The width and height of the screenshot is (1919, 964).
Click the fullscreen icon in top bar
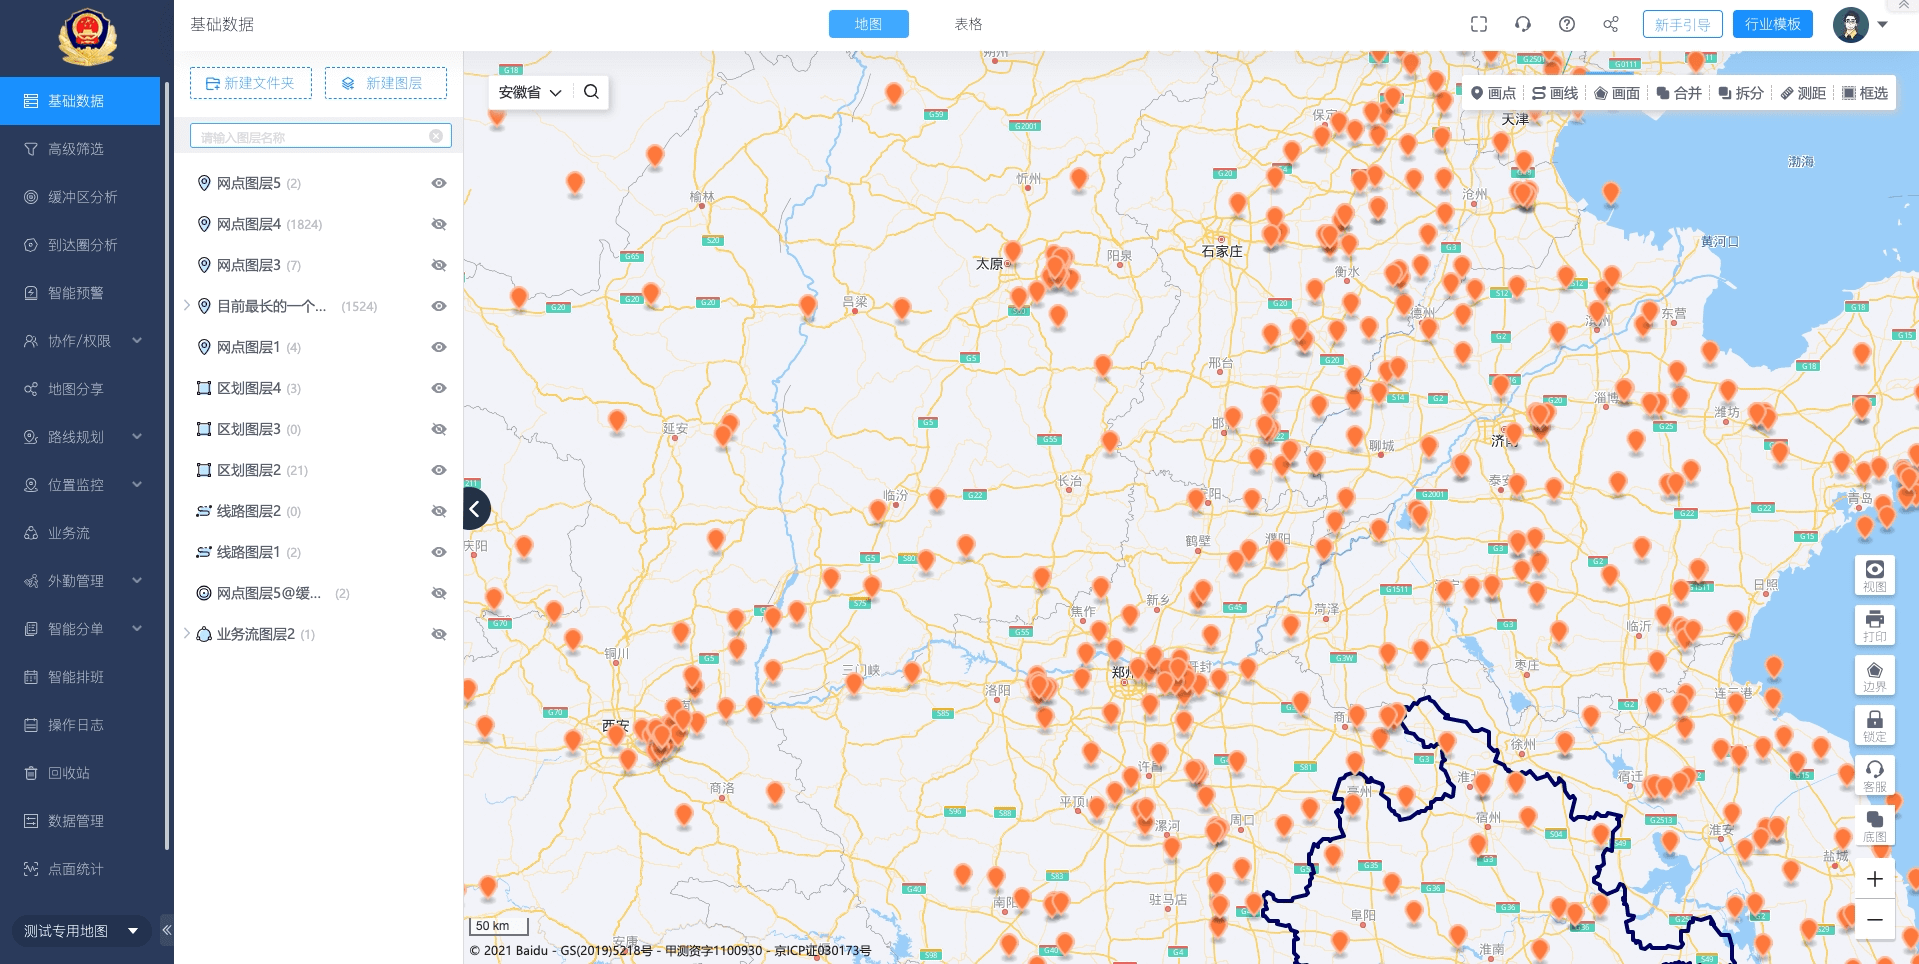[x=1479, y=24]
